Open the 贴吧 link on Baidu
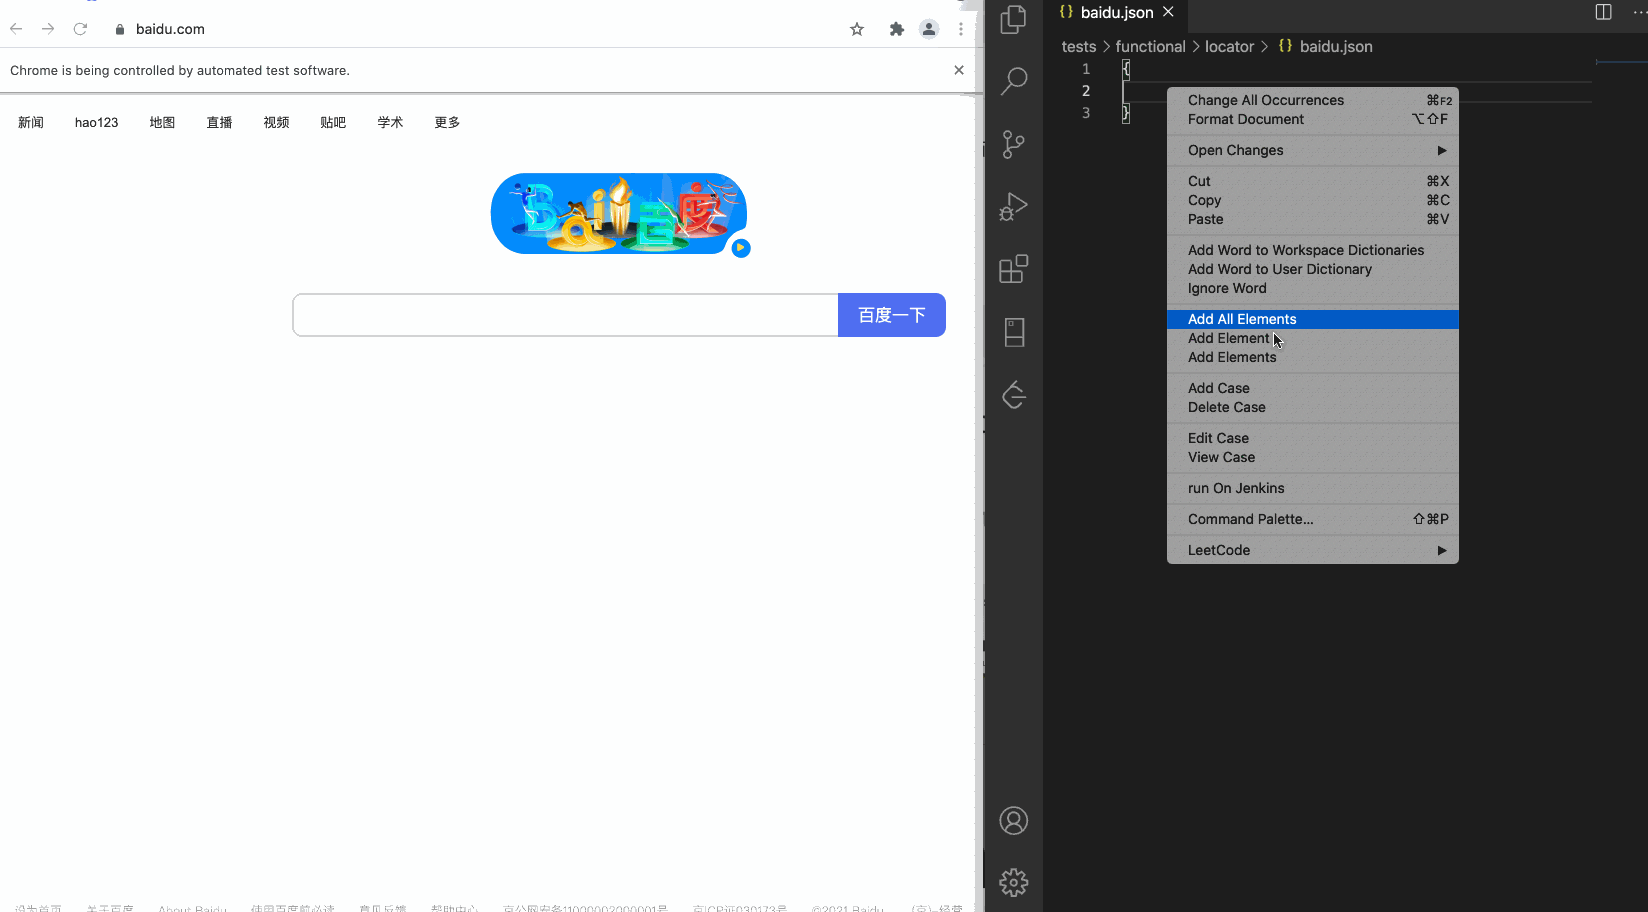The height and width of the screenshot is (912, 1648). [x=333, y=122]
